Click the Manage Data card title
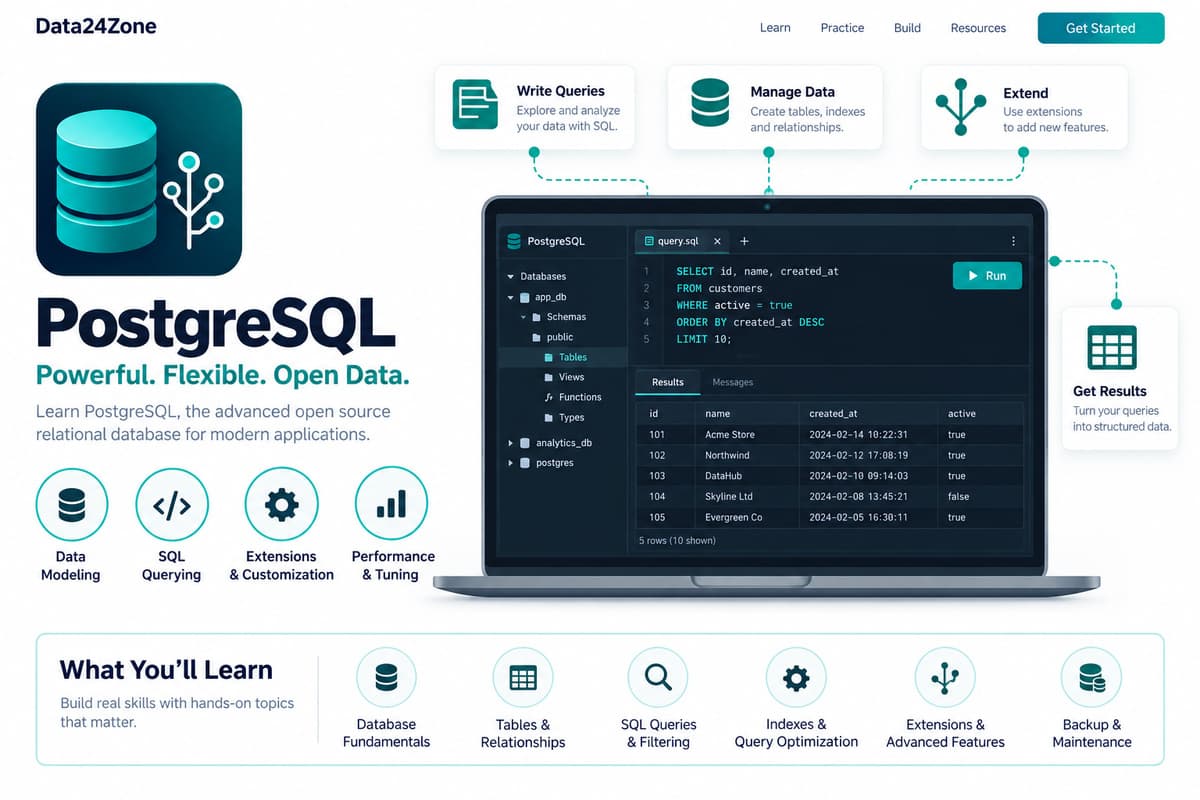 click(793, 92)
